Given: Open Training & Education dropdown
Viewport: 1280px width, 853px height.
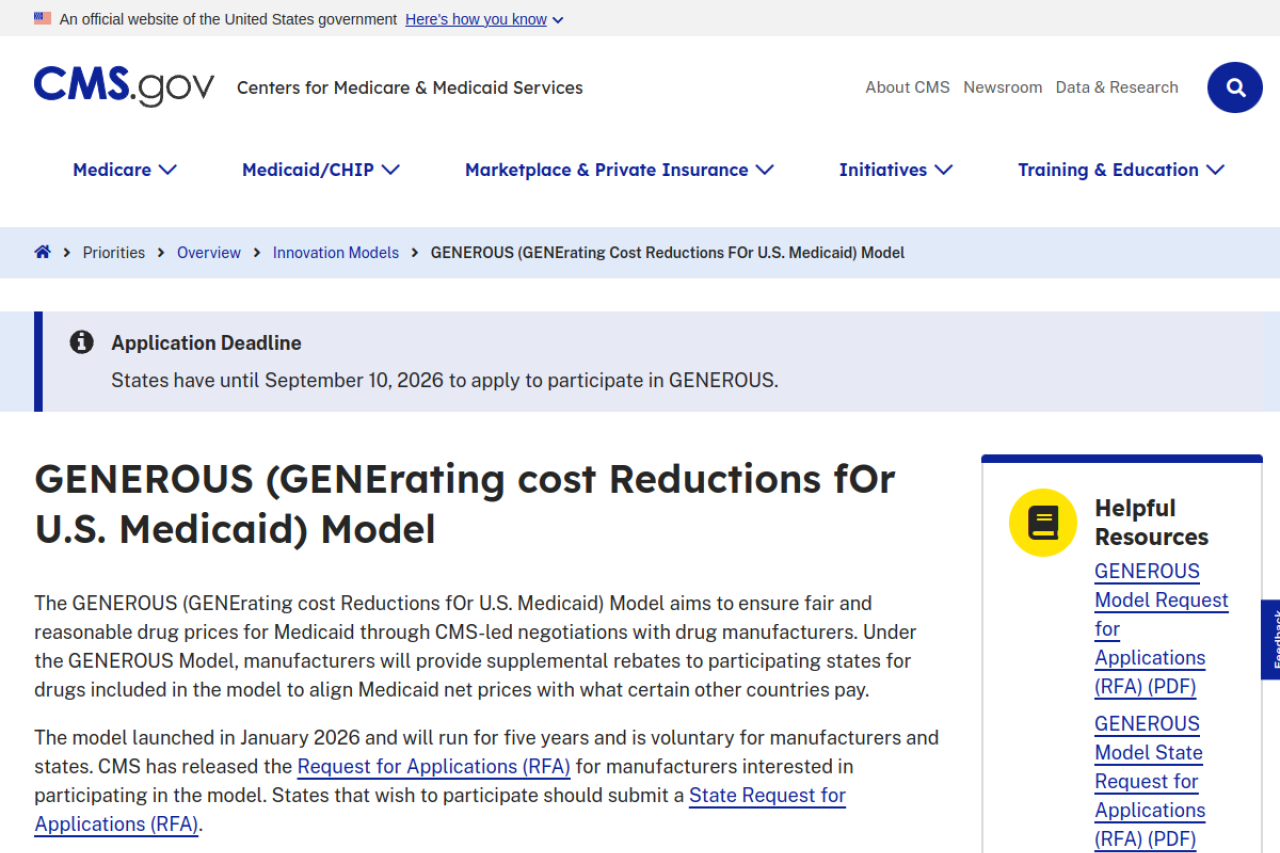Looking at the screenshot, I should pyautogui.click(x=1121, y=170).
